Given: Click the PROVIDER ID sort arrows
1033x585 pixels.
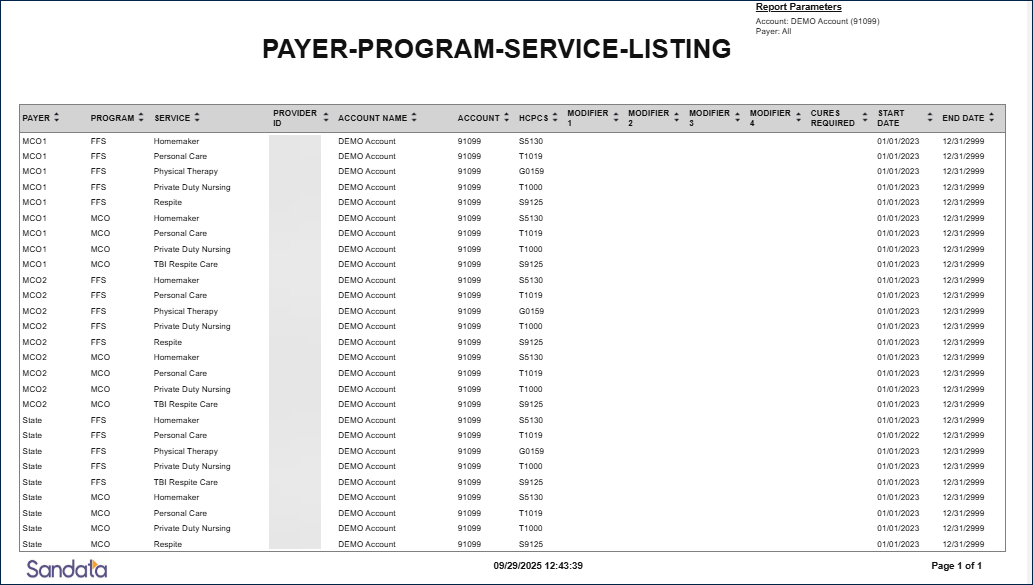Looking at the screenshot, I should (x=326, y=118).
